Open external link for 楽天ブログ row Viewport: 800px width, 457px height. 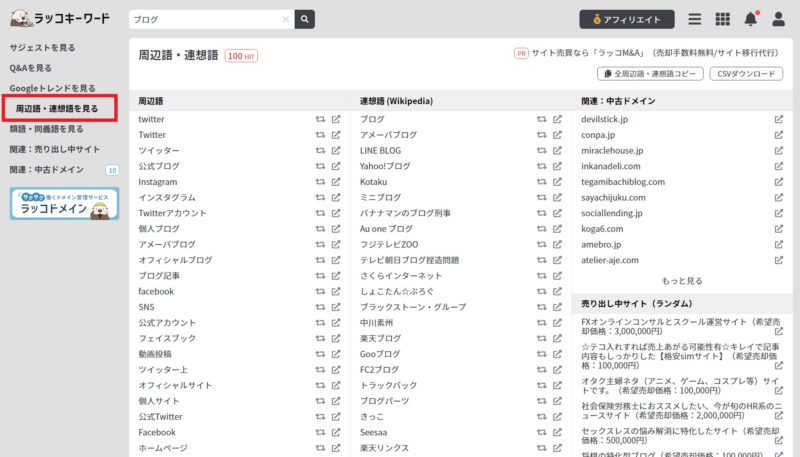[x=557, y=339]
